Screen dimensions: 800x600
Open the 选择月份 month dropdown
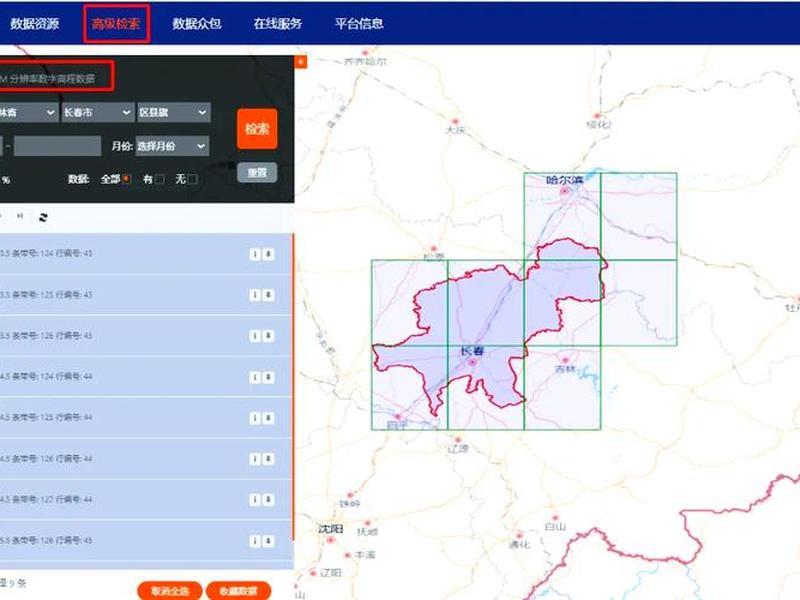pyautogui.click(x=172, y=146)
